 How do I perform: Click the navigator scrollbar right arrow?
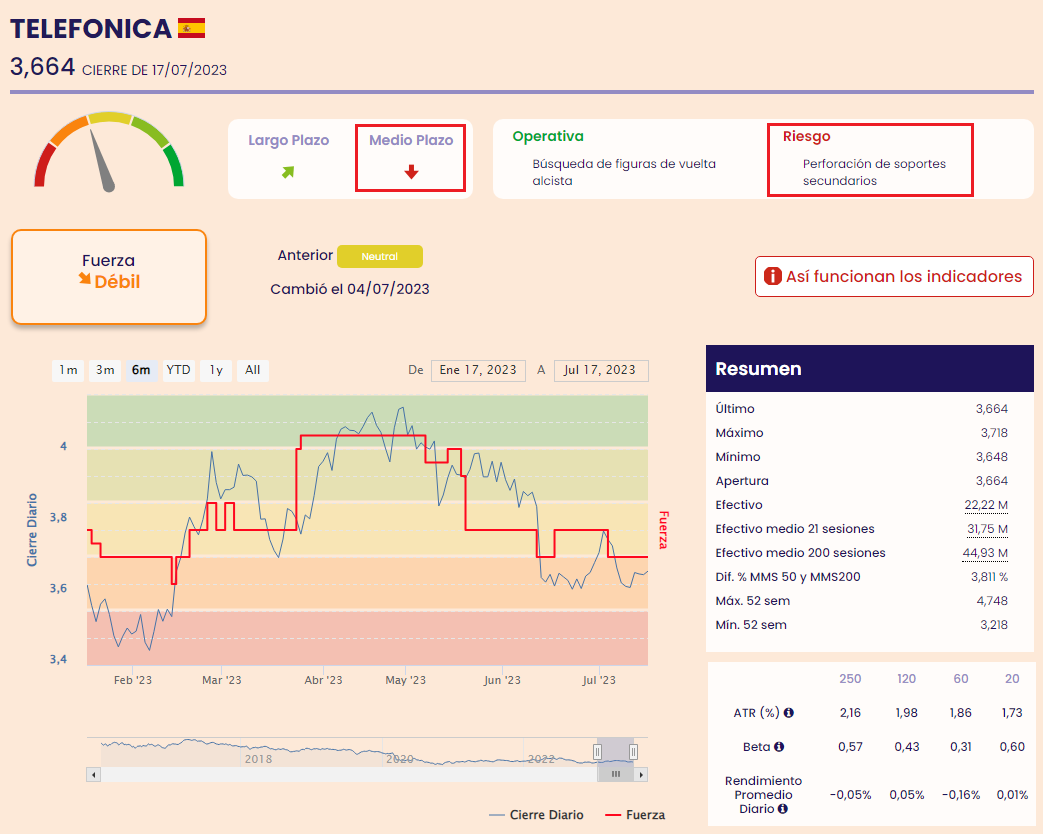click(641, 774)
